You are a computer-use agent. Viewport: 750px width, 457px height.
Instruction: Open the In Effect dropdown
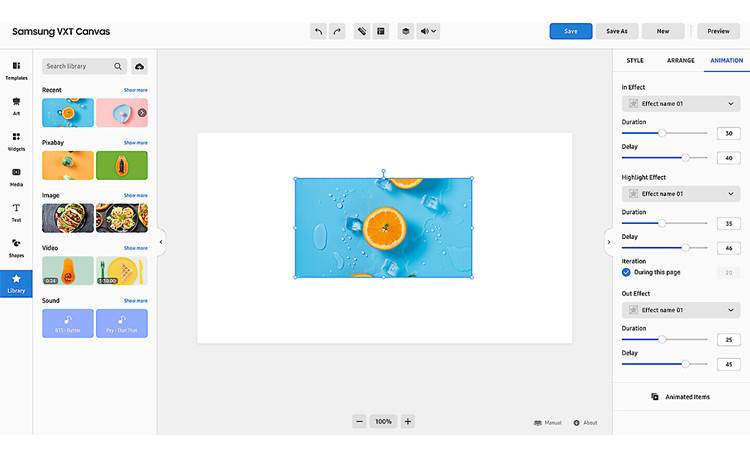680,103
